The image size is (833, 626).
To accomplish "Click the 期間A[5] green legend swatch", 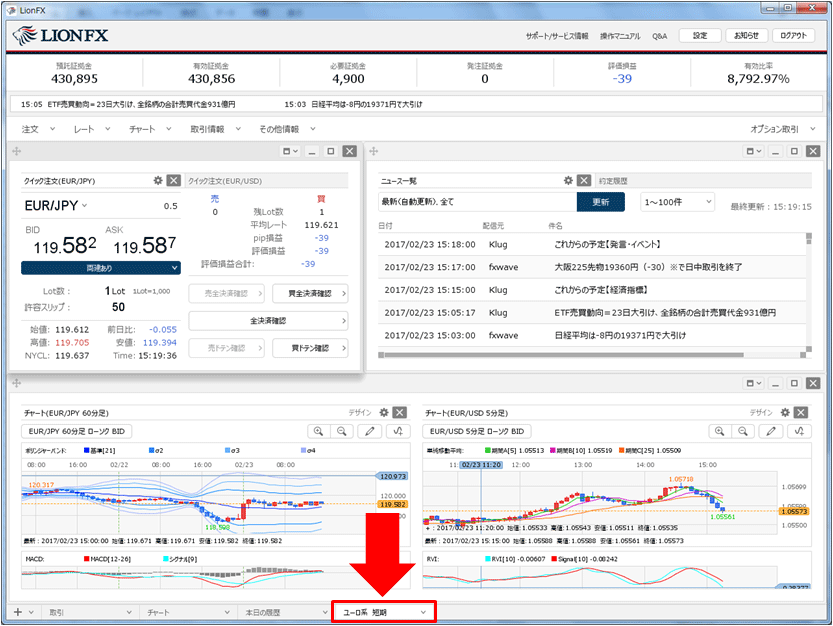I will coord(488,450).
